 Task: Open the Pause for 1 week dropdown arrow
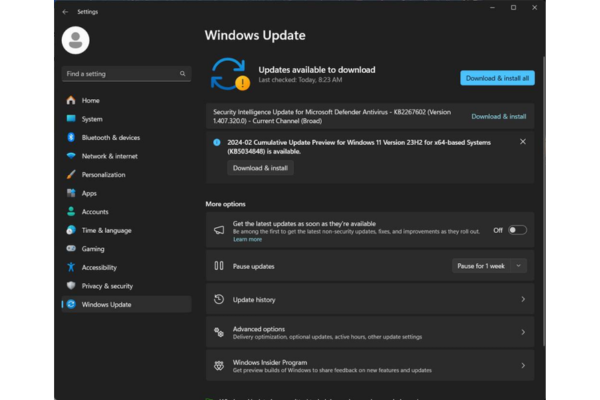click(x=518, y=266)
